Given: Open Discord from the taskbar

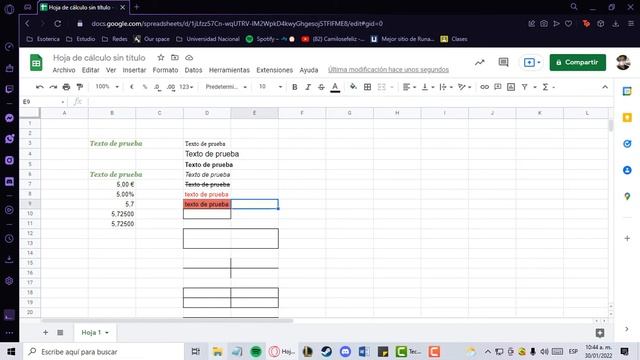Looking at the screenshot, I should 345,351.
